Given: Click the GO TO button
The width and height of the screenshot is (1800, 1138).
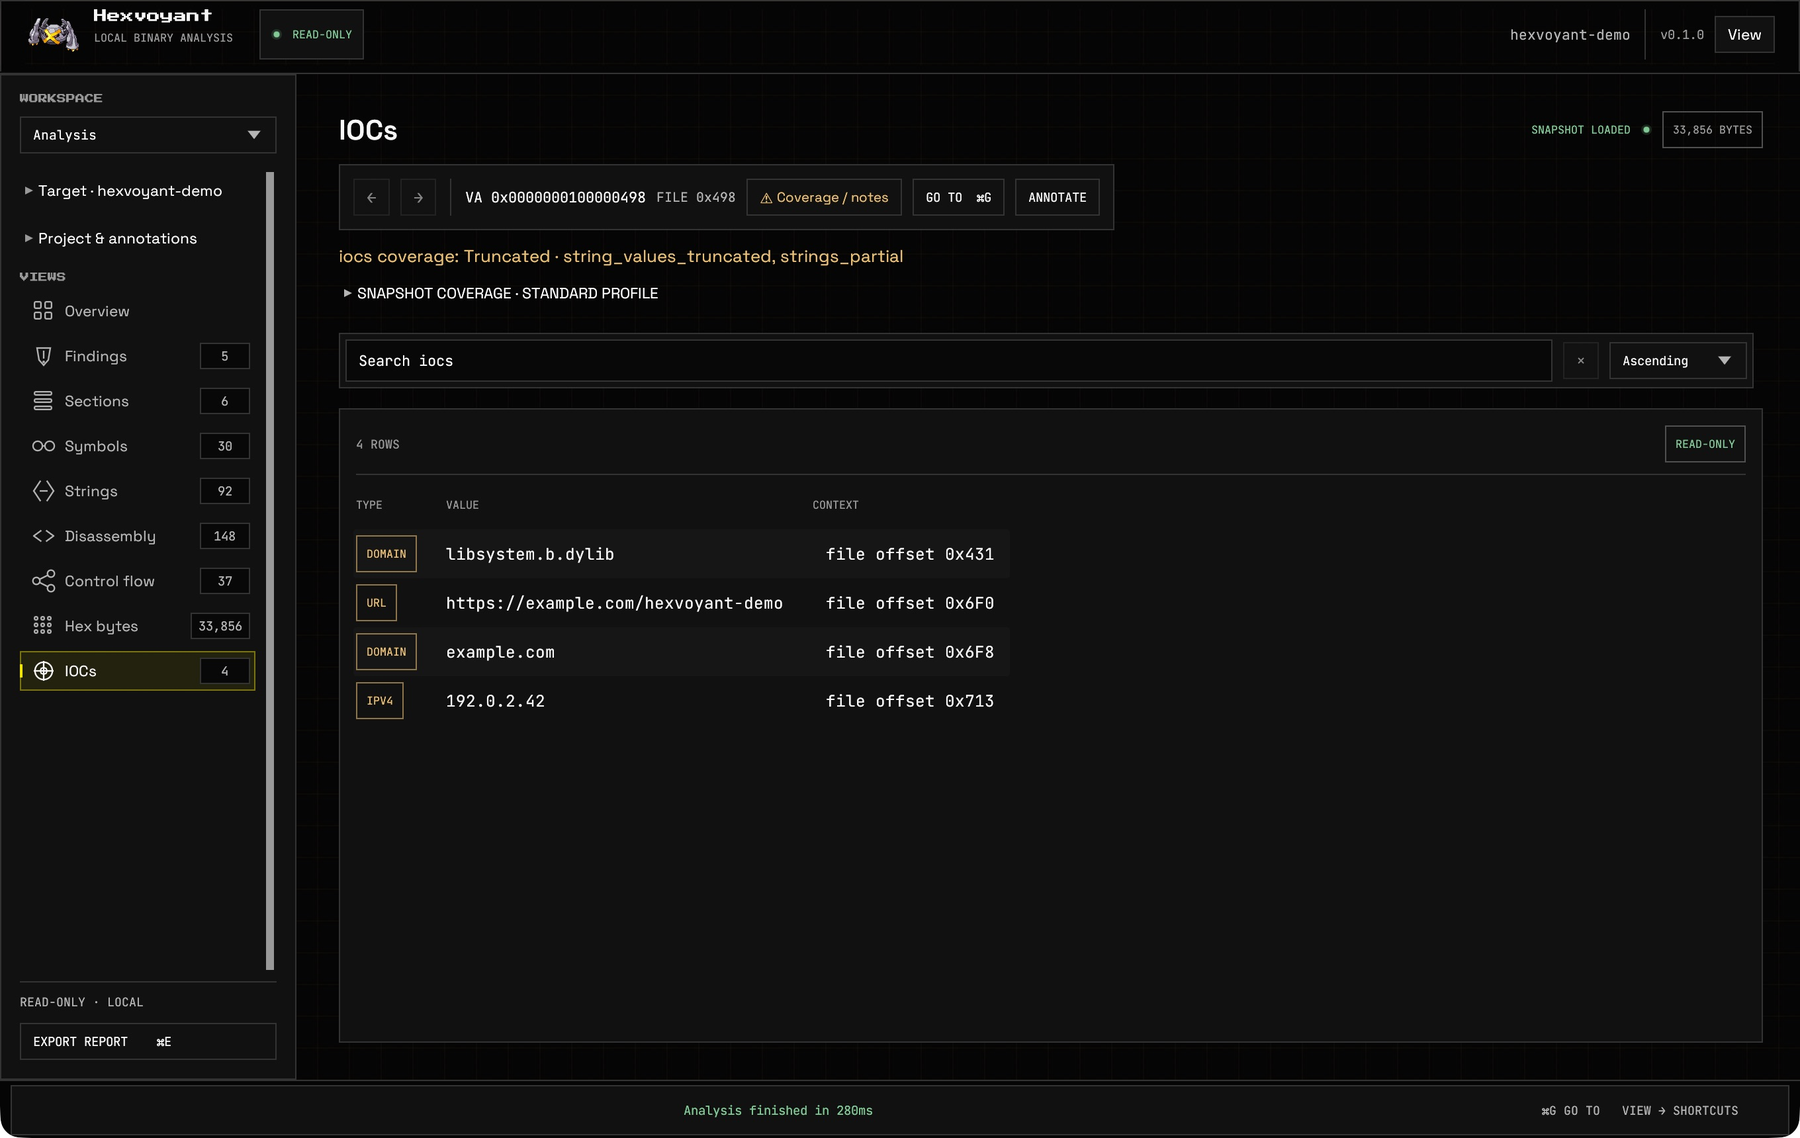Looking at the screenshot, I should click(x=958, y=197).
